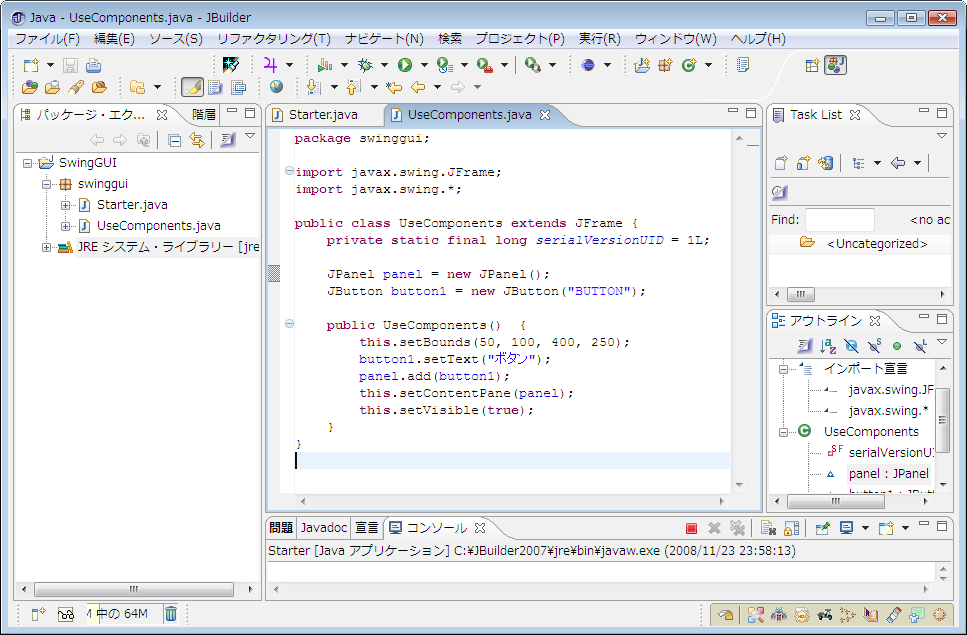This screenshot has height=635, width=967.
Task: Toggle Mark Occurrences highlighter button
Action: click(191, 88)
